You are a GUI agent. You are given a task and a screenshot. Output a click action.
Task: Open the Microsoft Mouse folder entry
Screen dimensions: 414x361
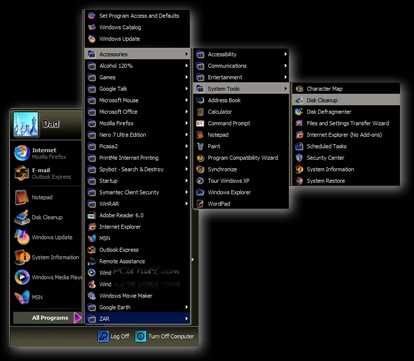pyautogui.click(x=138, y=100)
